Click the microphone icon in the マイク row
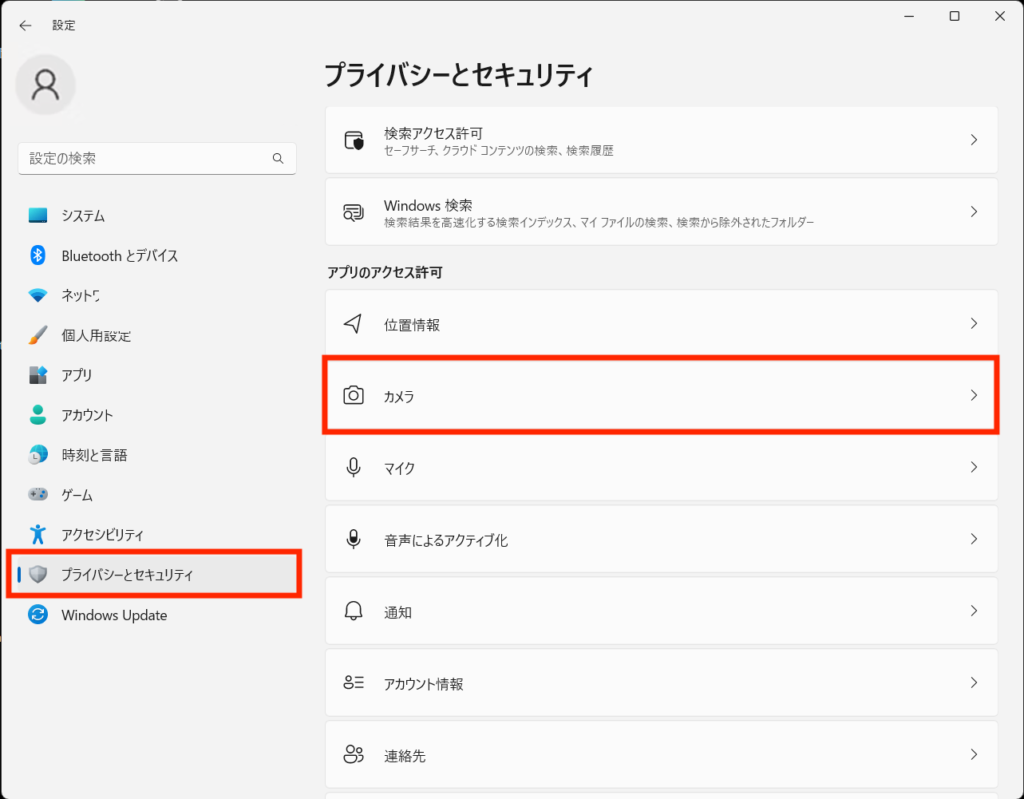 [353, 468]
